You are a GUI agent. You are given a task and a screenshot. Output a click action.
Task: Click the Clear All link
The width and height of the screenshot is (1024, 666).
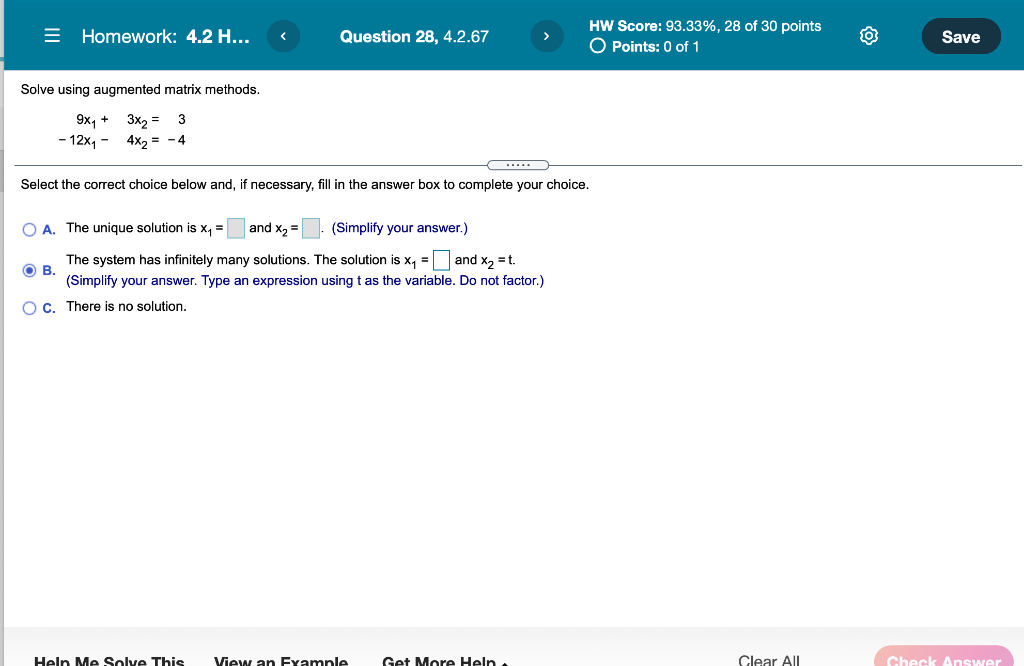point(768,659)
